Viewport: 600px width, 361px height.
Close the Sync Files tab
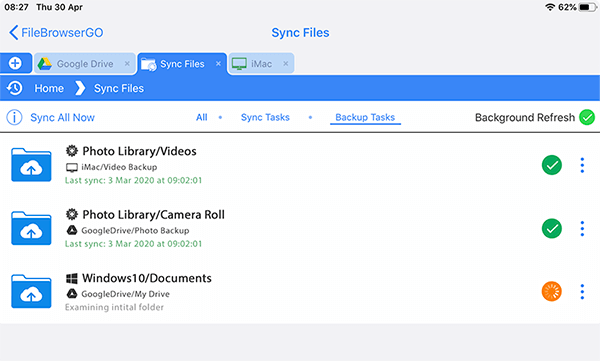[218, 64]
